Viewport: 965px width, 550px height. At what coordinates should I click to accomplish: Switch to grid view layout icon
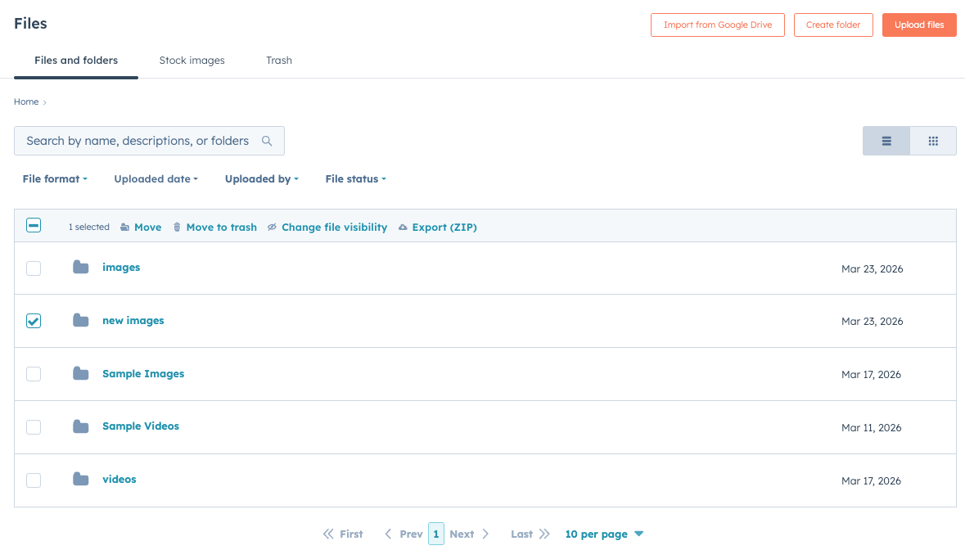click(933, 141)
